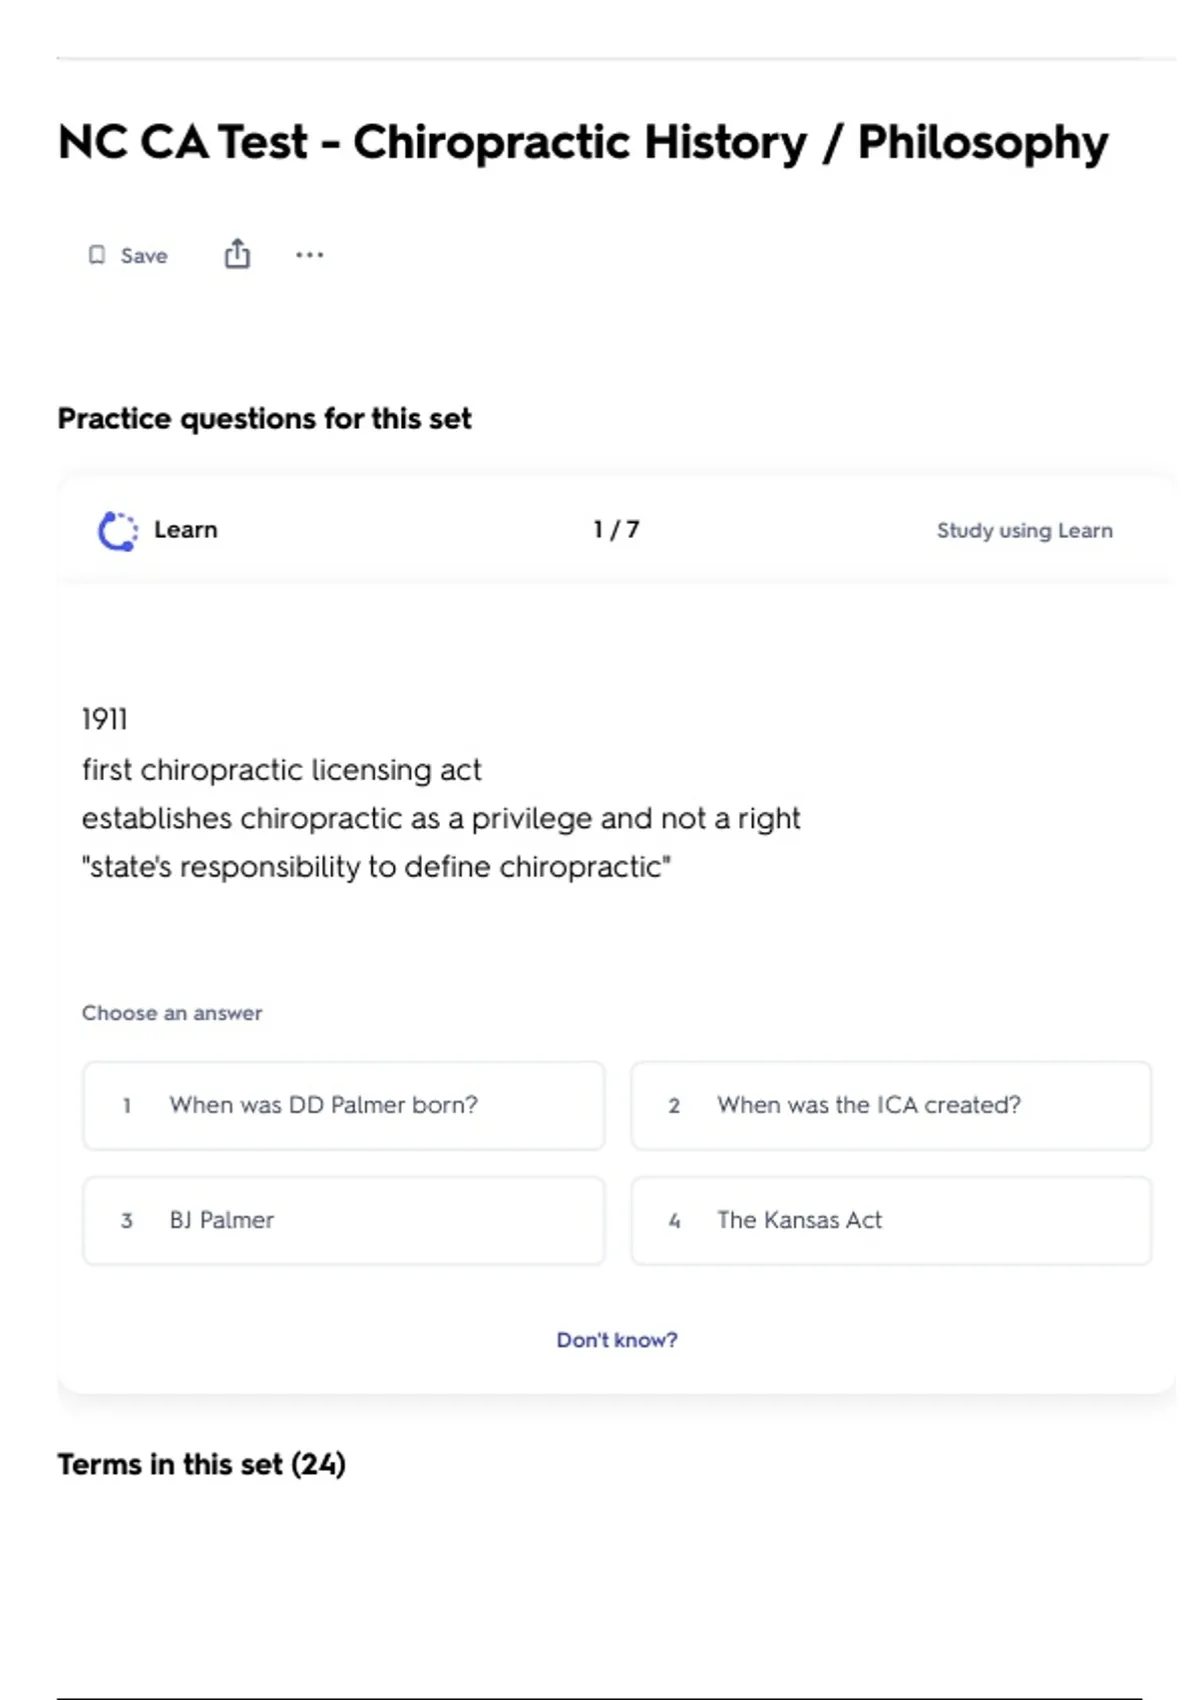Screen dimensions: 1200x1700
Task: Click "Practice questions for this set" heading
Action: coord(264,418)
